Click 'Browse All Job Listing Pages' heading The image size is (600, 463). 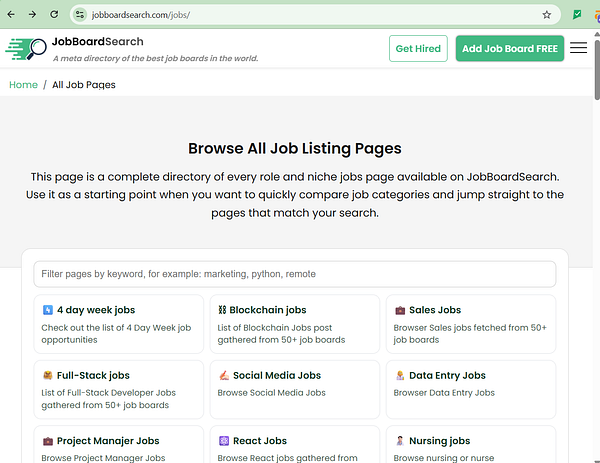[295, 148]
